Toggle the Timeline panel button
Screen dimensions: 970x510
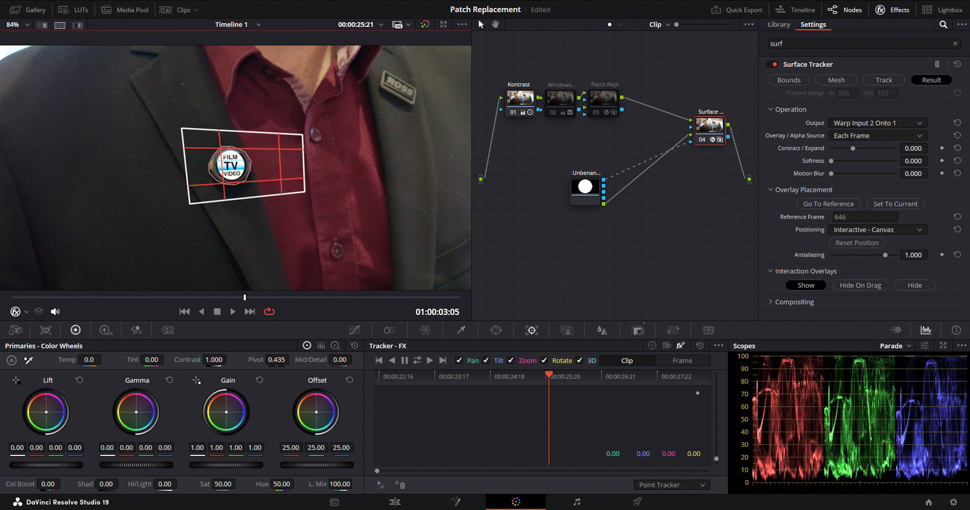pos(795,10)
